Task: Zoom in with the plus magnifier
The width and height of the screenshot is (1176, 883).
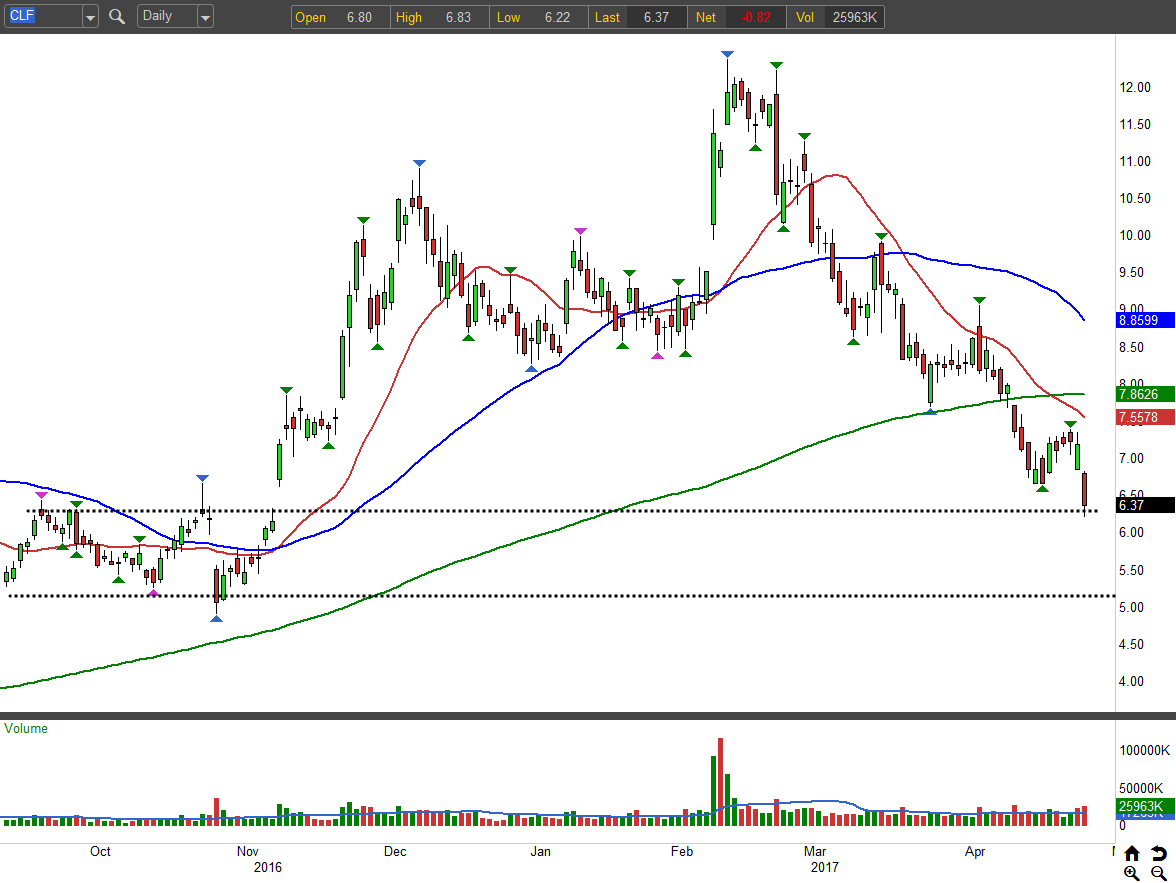Action: pyautogui.click(x=1132, y=872)
